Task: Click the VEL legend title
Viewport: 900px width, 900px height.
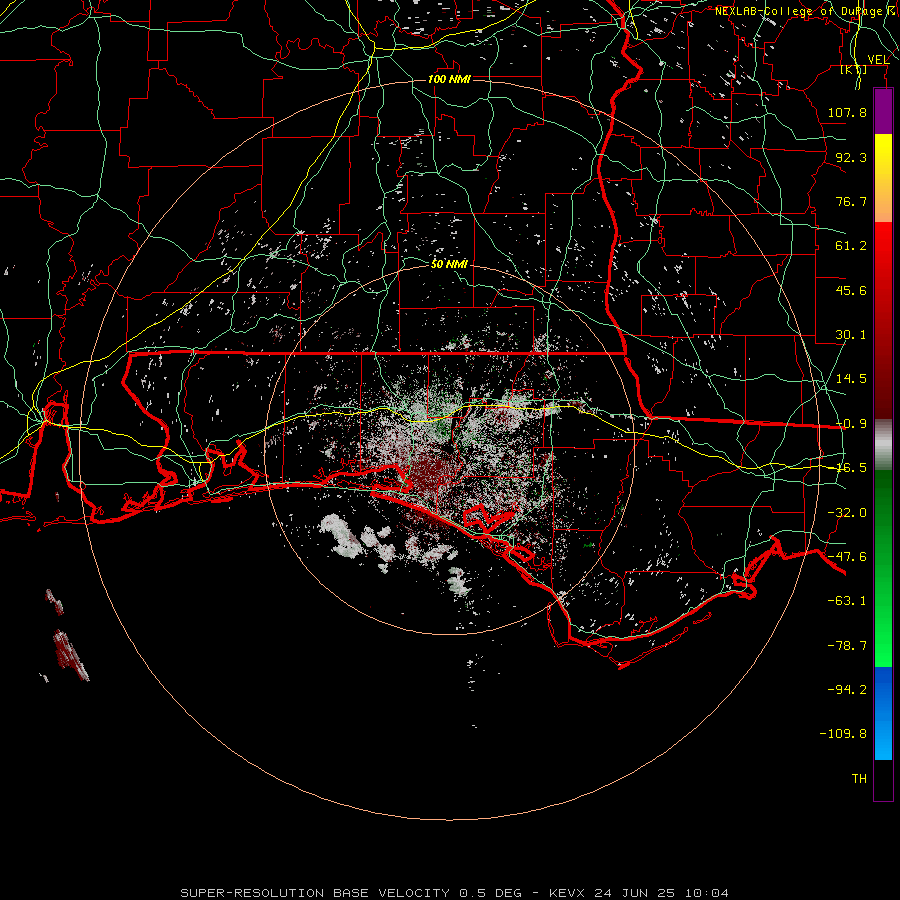Action: click(x=878, y=60)
